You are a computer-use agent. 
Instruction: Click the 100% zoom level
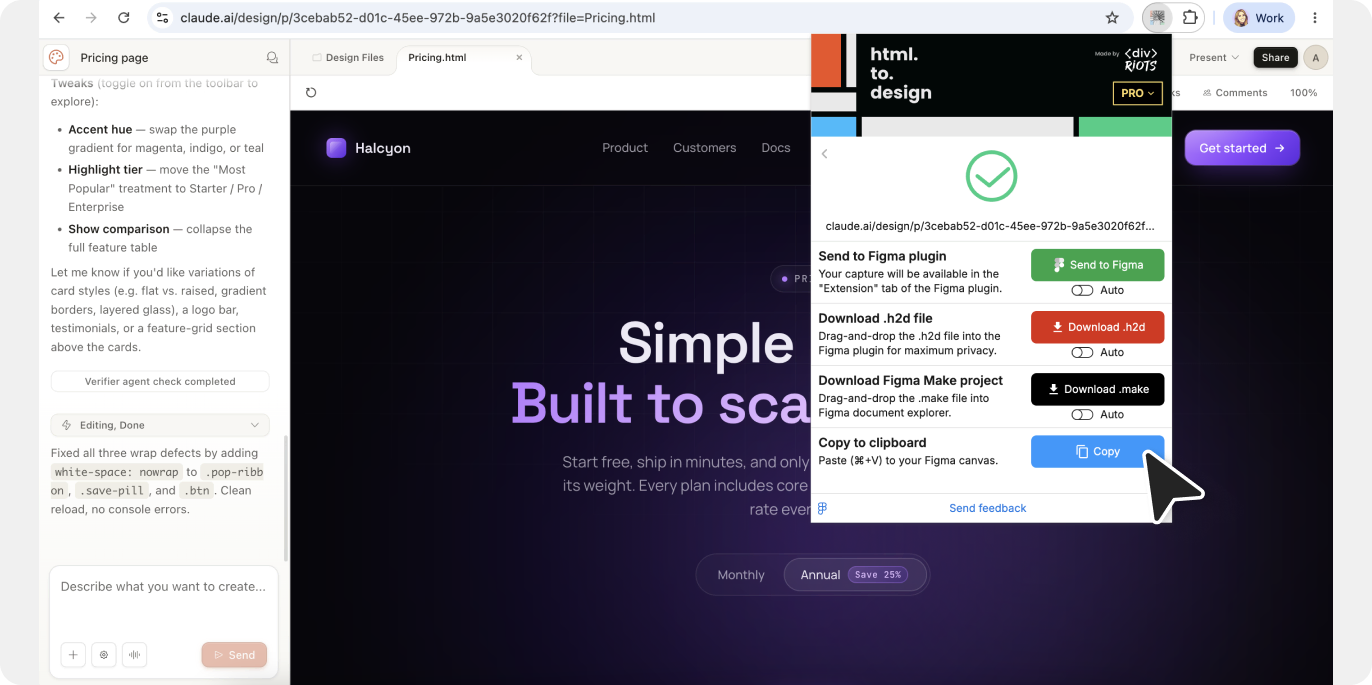pos(1304,93)
